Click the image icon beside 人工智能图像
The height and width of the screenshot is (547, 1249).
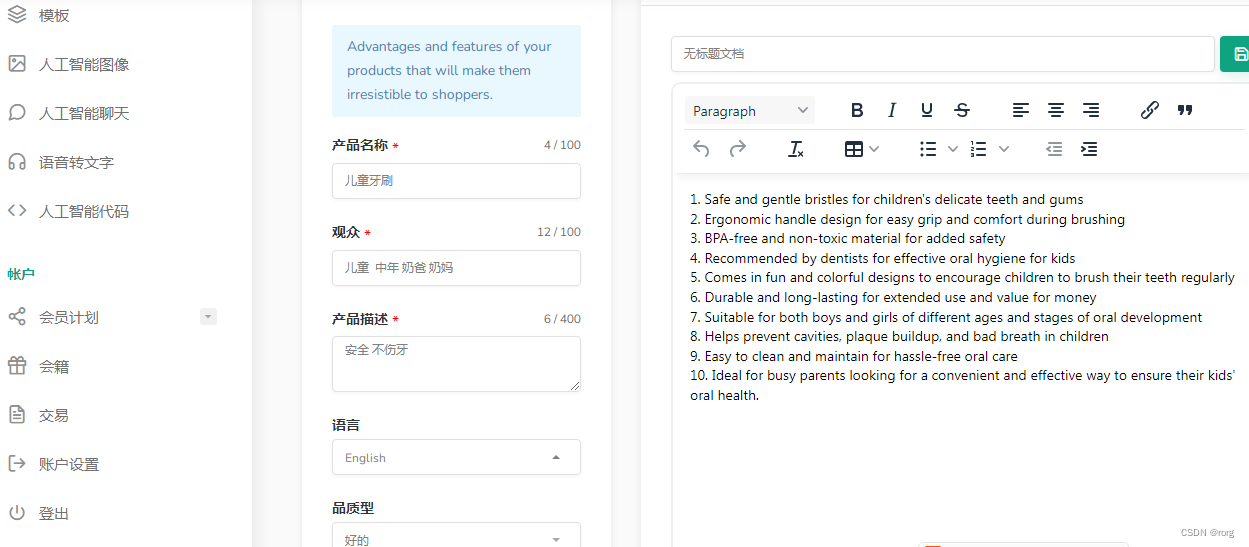click(17, 64)
